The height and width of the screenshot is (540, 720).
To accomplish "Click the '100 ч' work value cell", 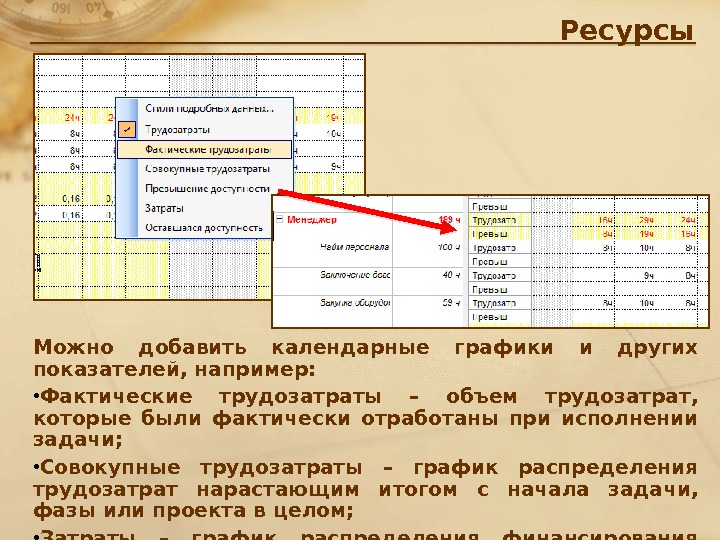I will tap(449, 247).
